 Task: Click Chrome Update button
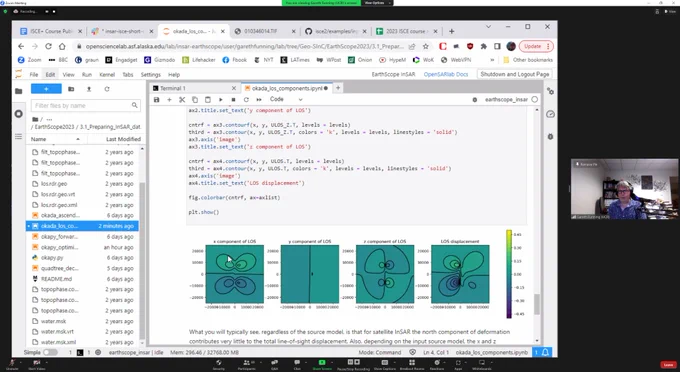tap(536, 46)
